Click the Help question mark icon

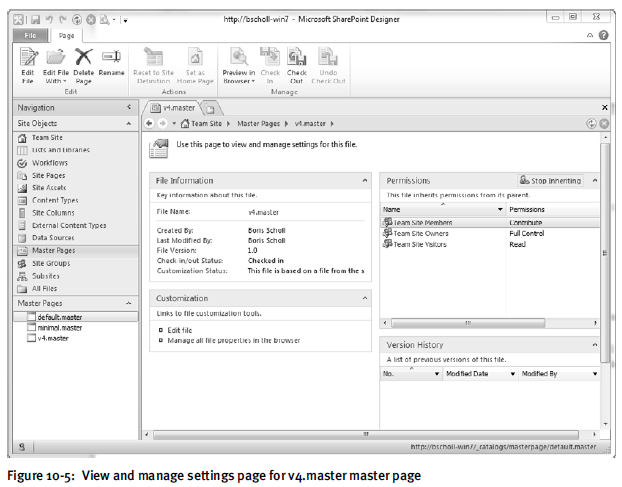(x=603, y=35)
